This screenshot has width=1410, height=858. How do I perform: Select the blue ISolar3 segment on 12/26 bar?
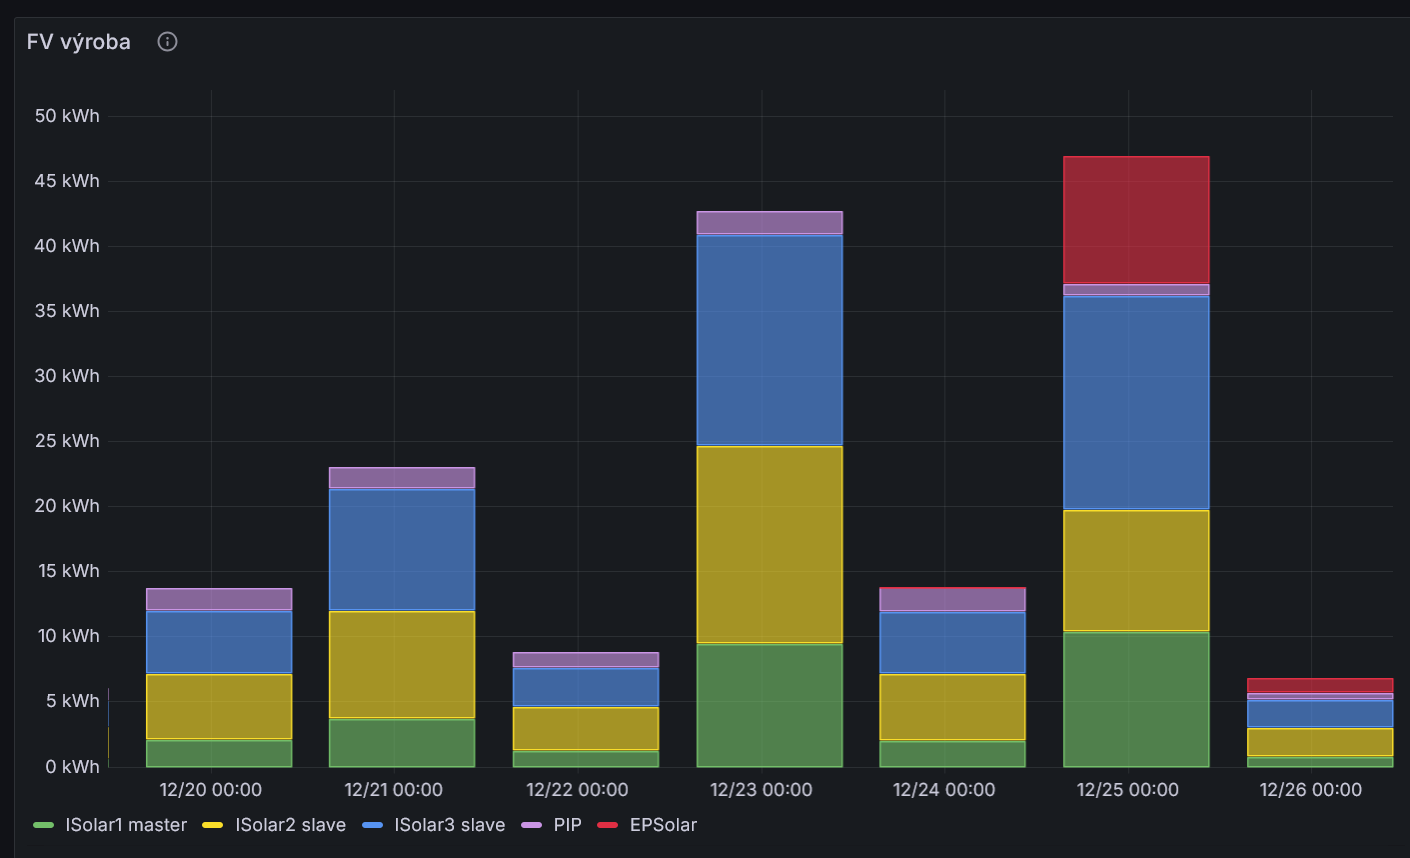[x=1320, y=713]
